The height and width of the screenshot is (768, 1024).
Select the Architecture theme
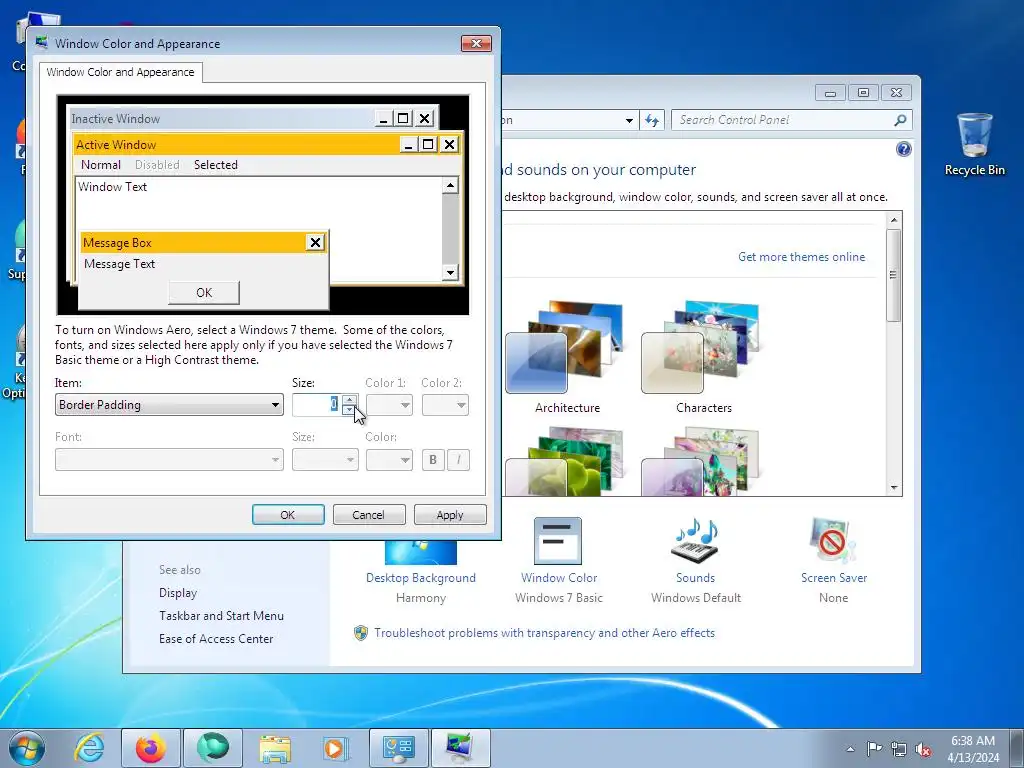567,357
